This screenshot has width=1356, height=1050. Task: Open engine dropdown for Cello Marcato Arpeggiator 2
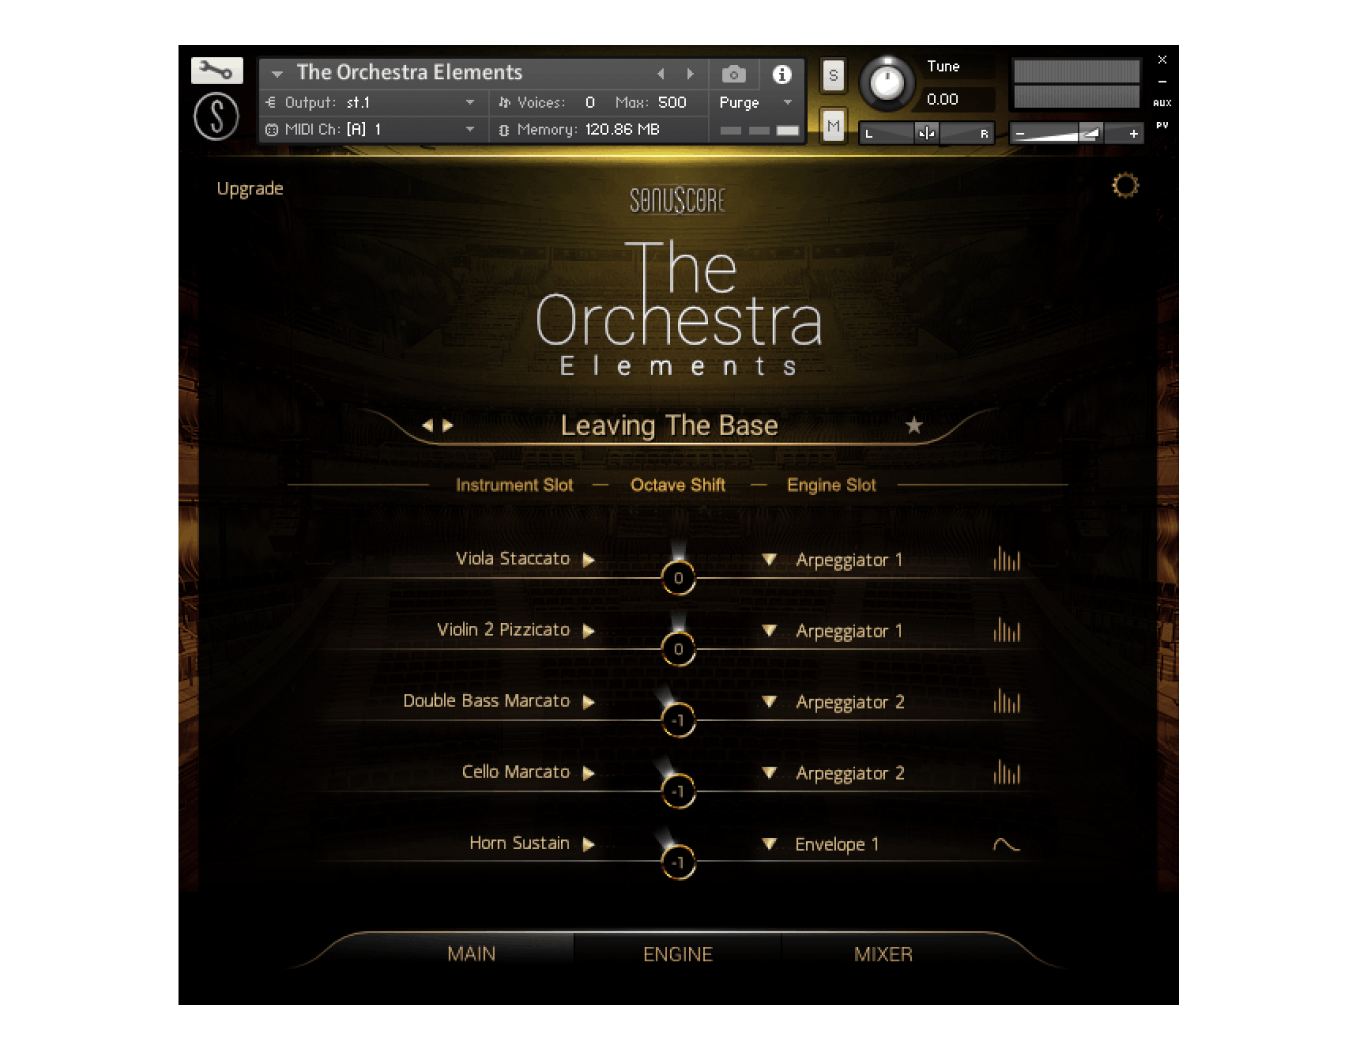point(769,773)
